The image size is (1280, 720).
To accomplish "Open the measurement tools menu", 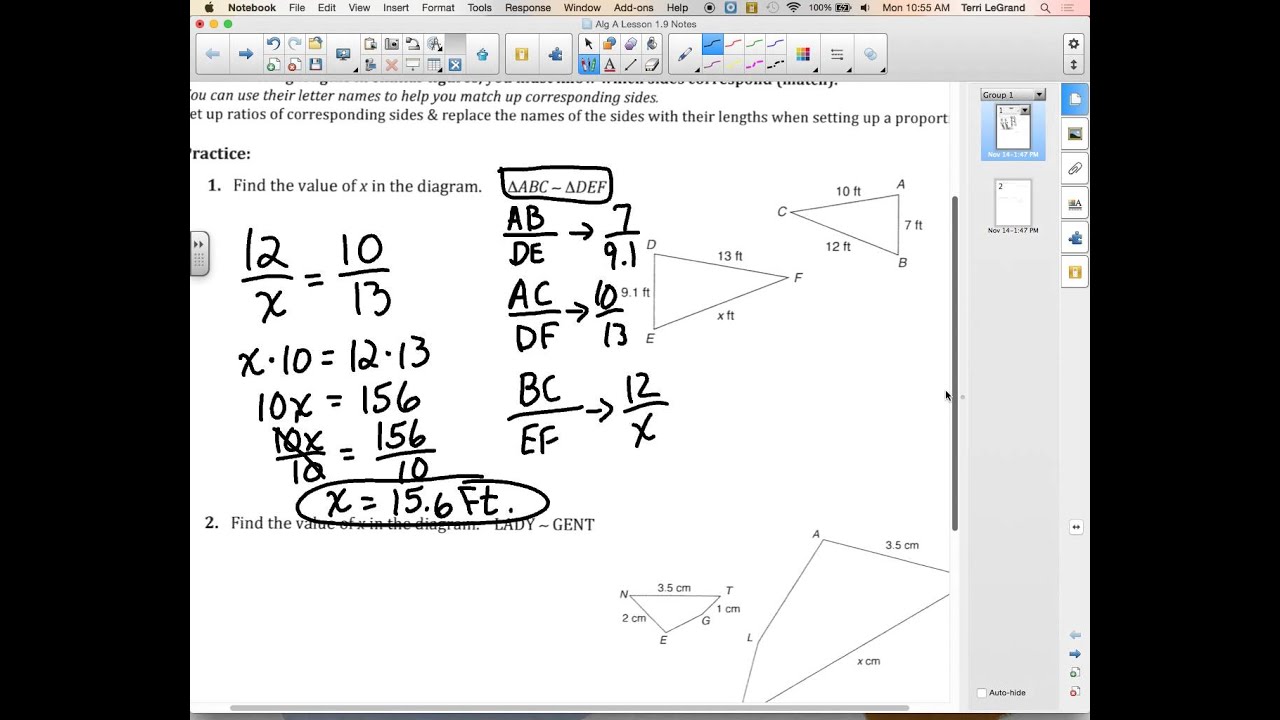I will click(x=434, y=44).
